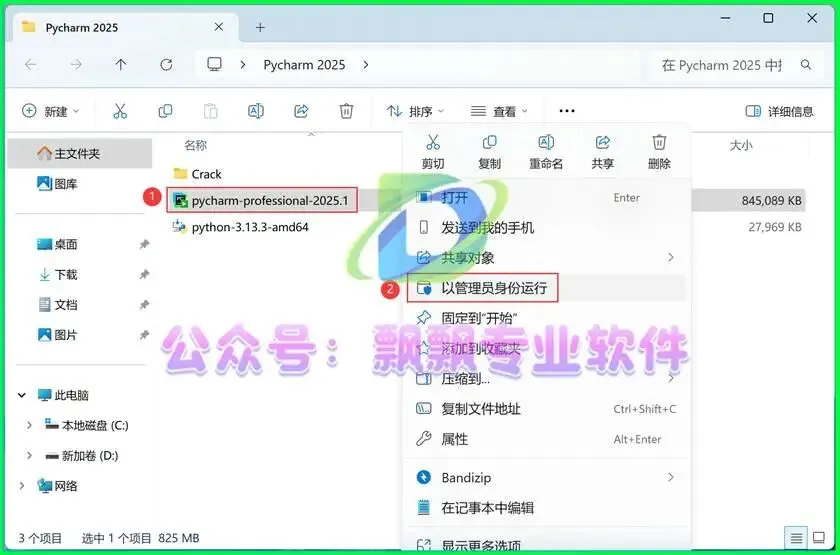Expand 本地磁盘 (C:) node
The width and height of the screenshot is (840, 555).
click(x=29, y=425)
